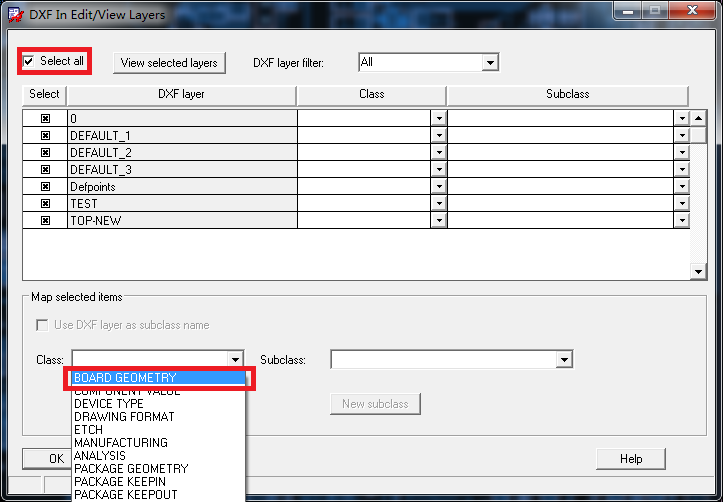The image size is (723, 502).
Task: Open the Subclass combo box in Map selected items
Action: [x=564, y=360]
